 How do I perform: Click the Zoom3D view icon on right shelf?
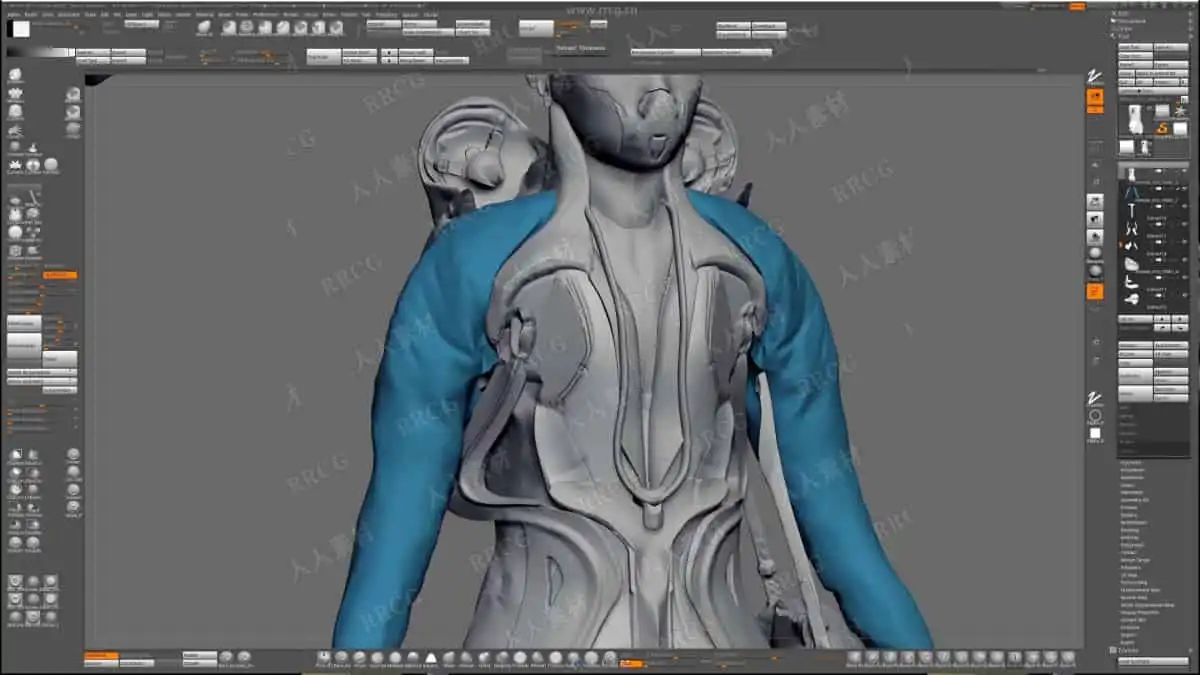(x=1095, y=237)
